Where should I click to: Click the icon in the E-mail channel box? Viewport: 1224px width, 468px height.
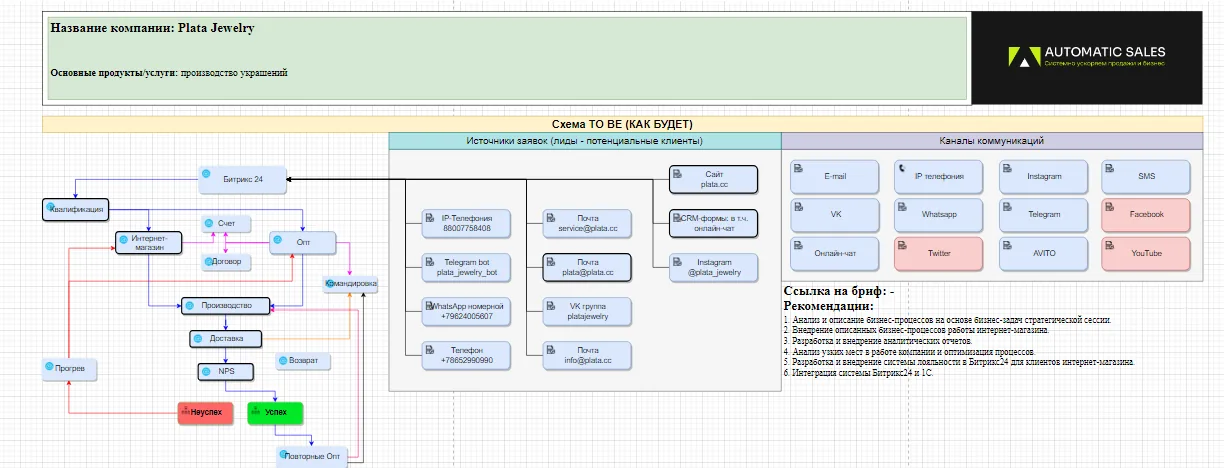point(797,168)
